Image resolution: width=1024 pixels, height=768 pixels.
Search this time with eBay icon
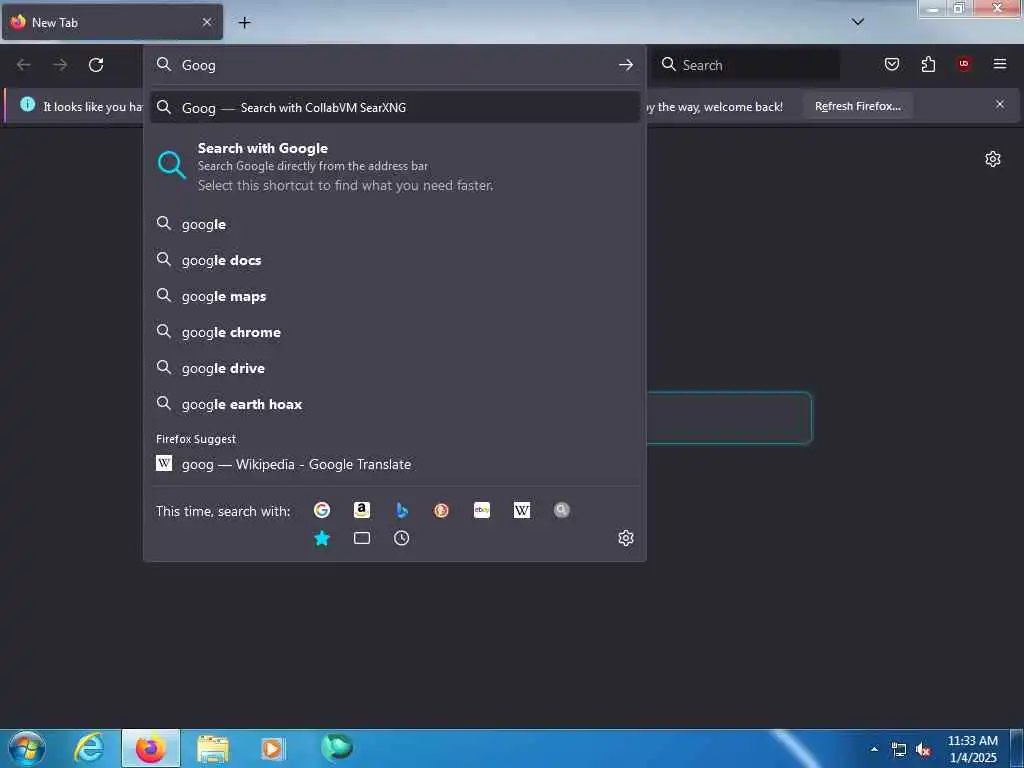(x=482, y=510)
